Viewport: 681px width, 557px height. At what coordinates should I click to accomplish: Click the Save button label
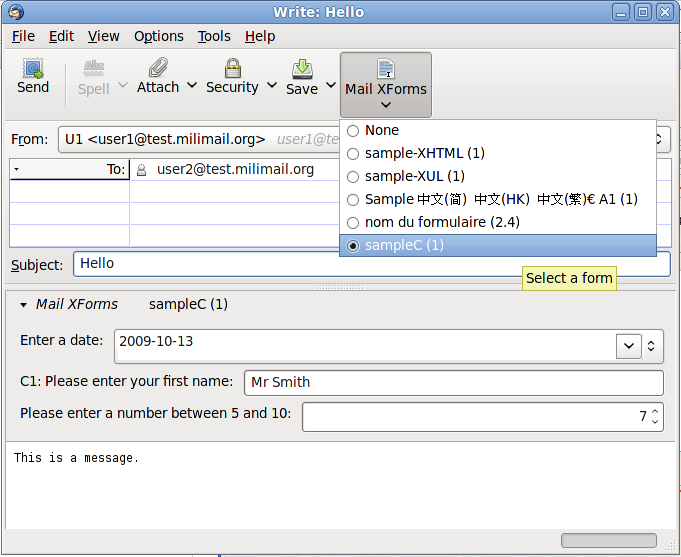(302, 90)
